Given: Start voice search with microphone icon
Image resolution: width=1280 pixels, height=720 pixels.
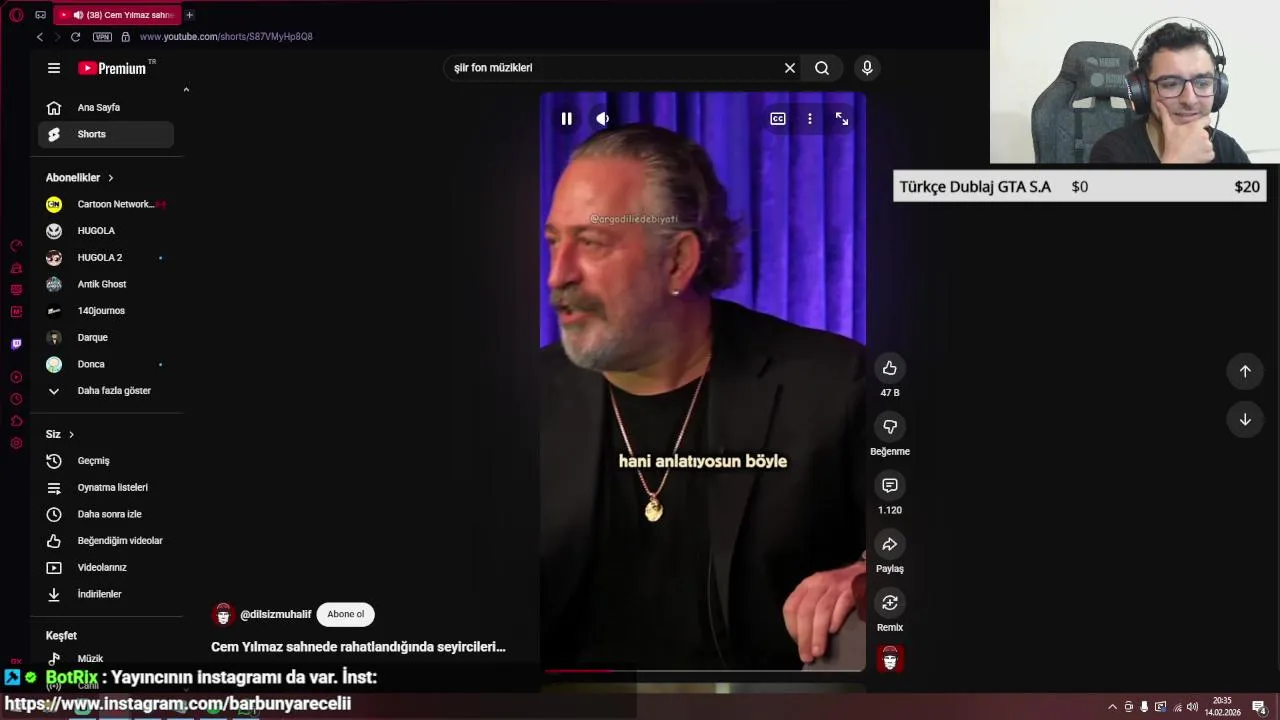Looking at the screenshot, I should click(867, 68).
